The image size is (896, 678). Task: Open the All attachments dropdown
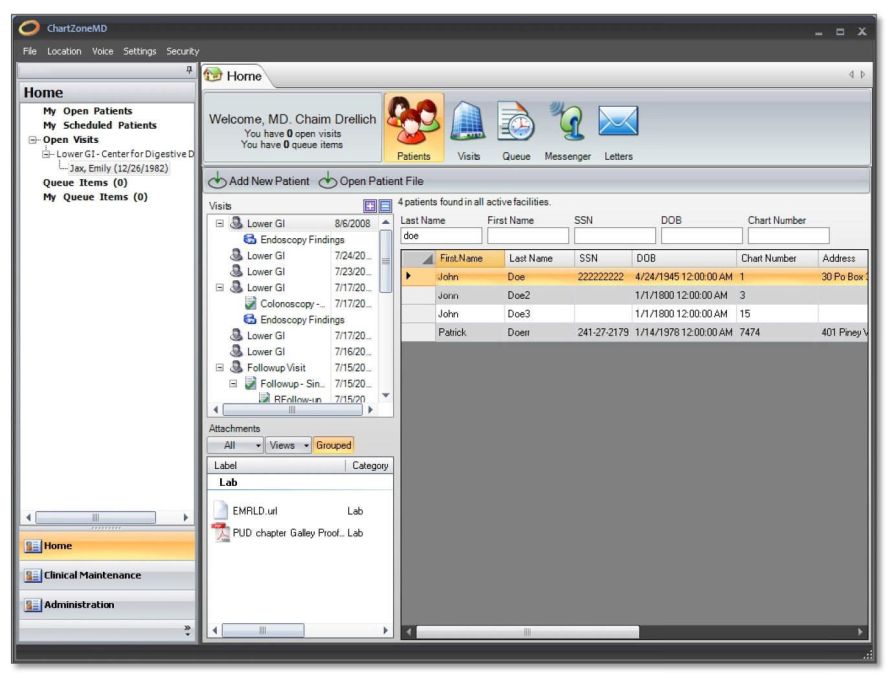point(235,445)
